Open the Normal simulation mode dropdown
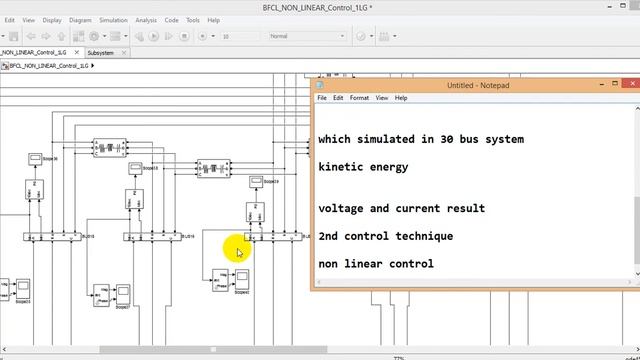This screenshot has height=360, width=640. 307,36
